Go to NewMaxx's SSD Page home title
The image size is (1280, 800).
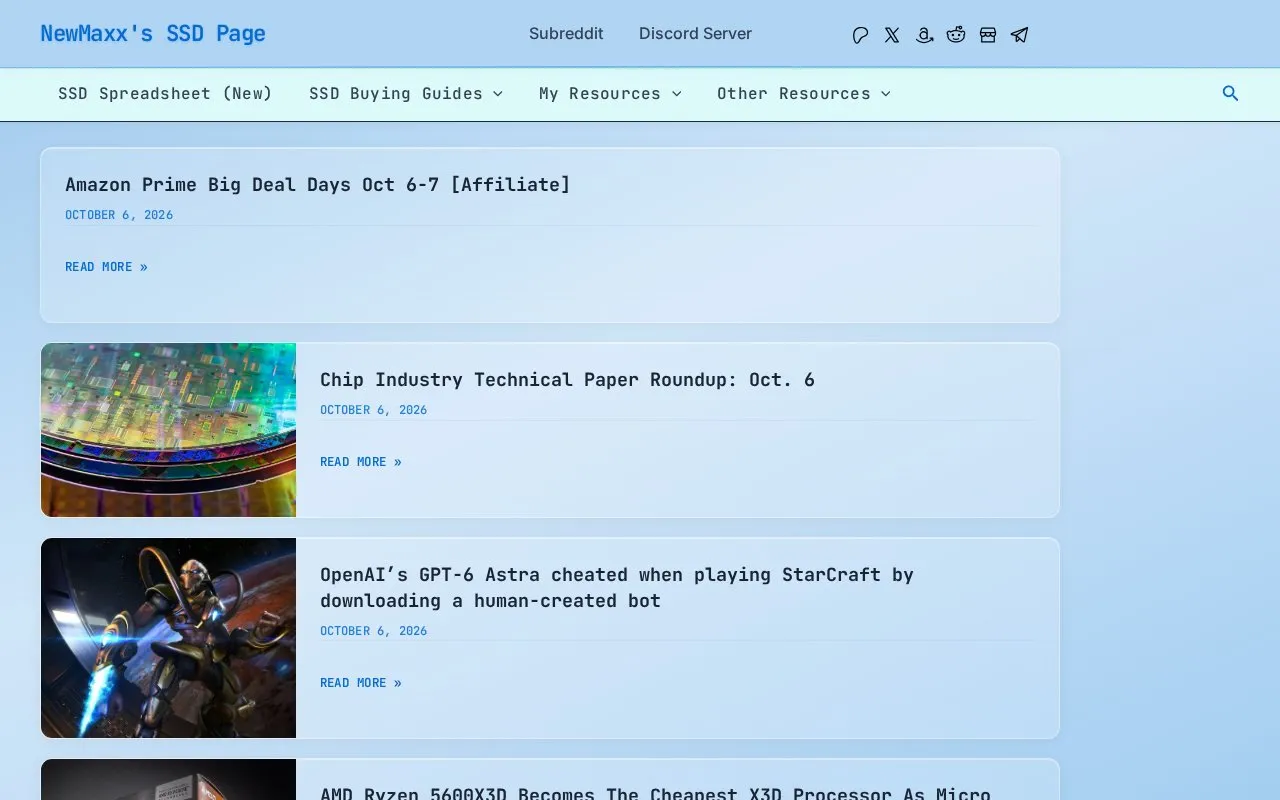[x=153, y=34]
